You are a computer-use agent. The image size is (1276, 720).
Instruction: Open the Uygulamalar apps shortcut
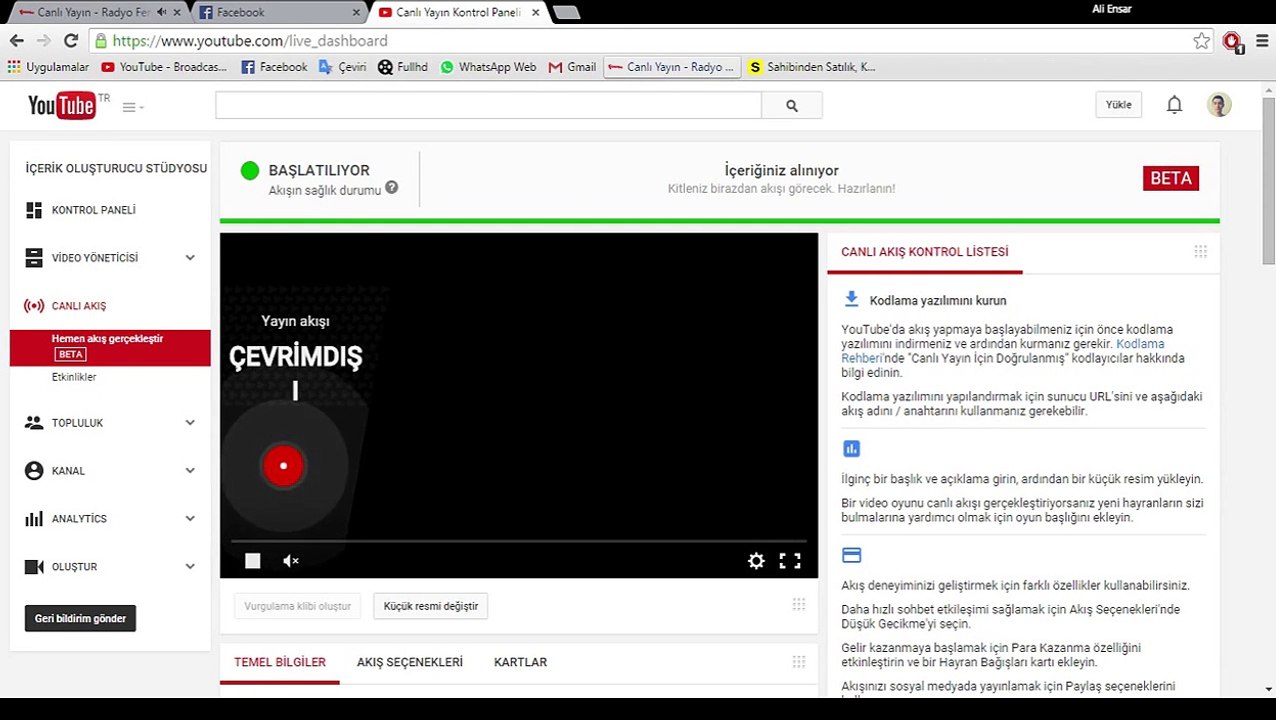(x=48, y=67)
